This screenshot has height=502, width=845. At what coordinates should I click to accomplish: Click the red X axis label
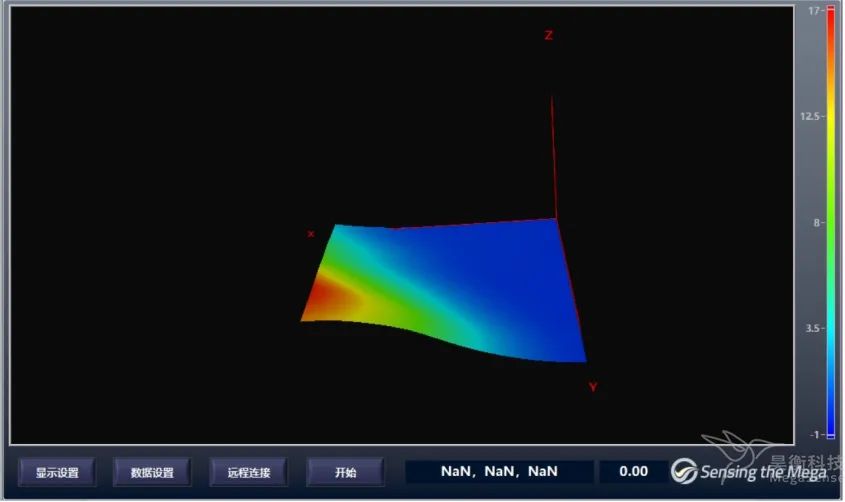pos(311,234)
